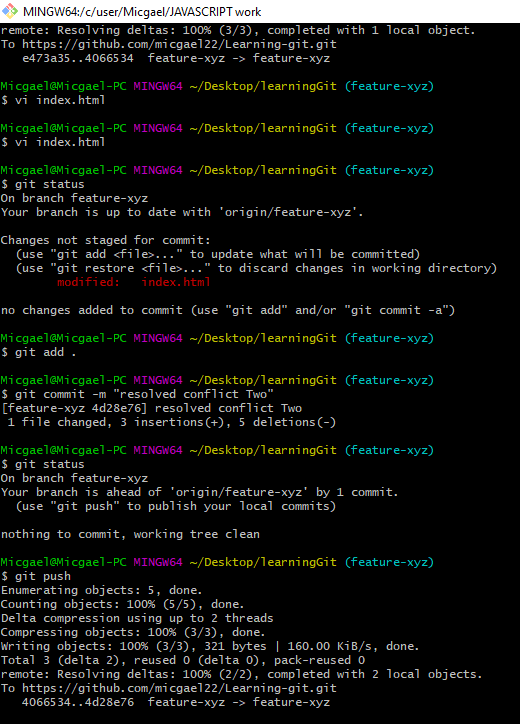
Task: Click the '$ git add .' command
Action: [38, 352]
